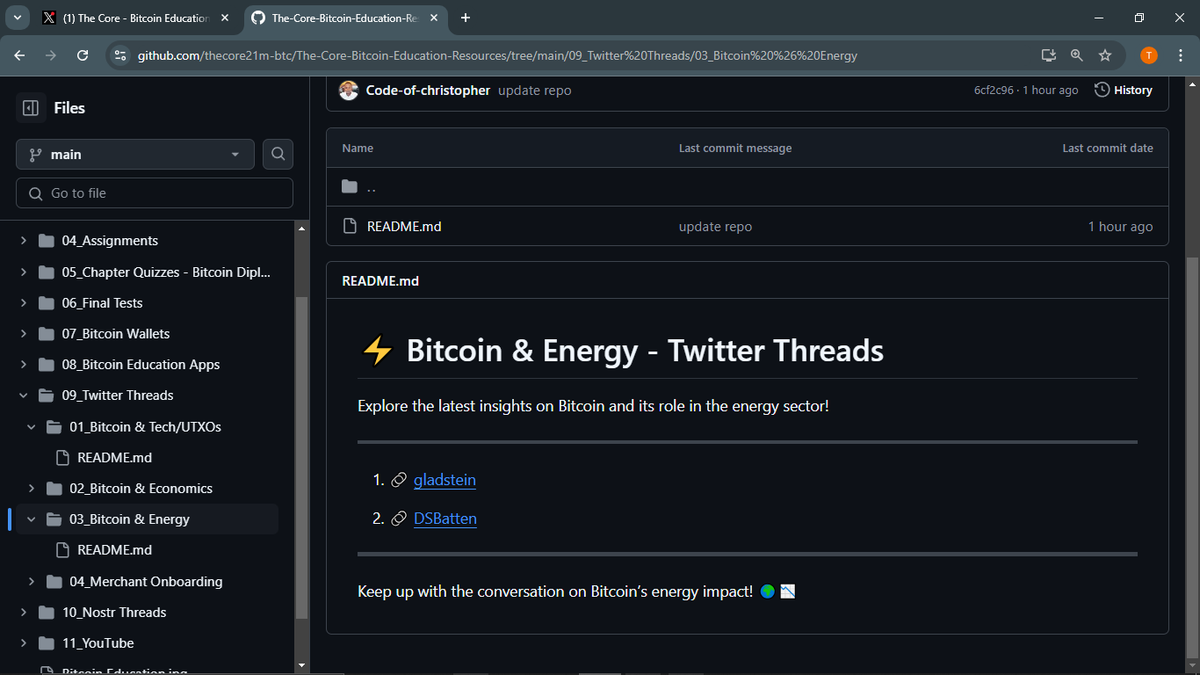Click the browser back arrow
Screen dimensions: 1200x675
20,55
